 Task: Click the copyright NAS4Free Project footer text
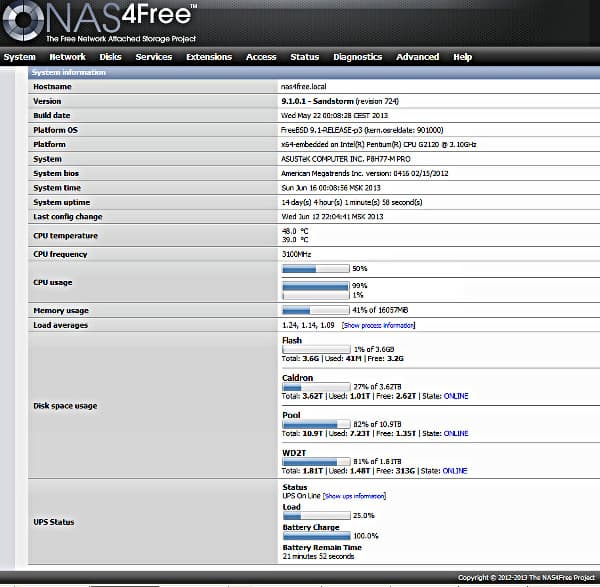(527, 577)
